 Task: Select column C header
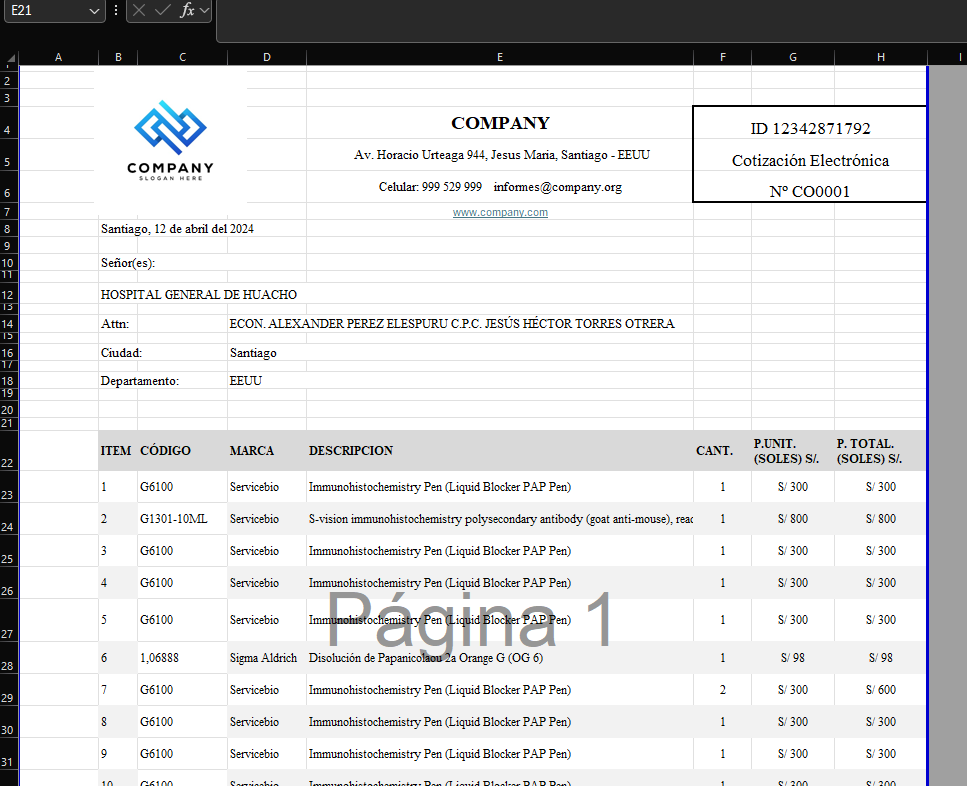click(x=183, y=57)
